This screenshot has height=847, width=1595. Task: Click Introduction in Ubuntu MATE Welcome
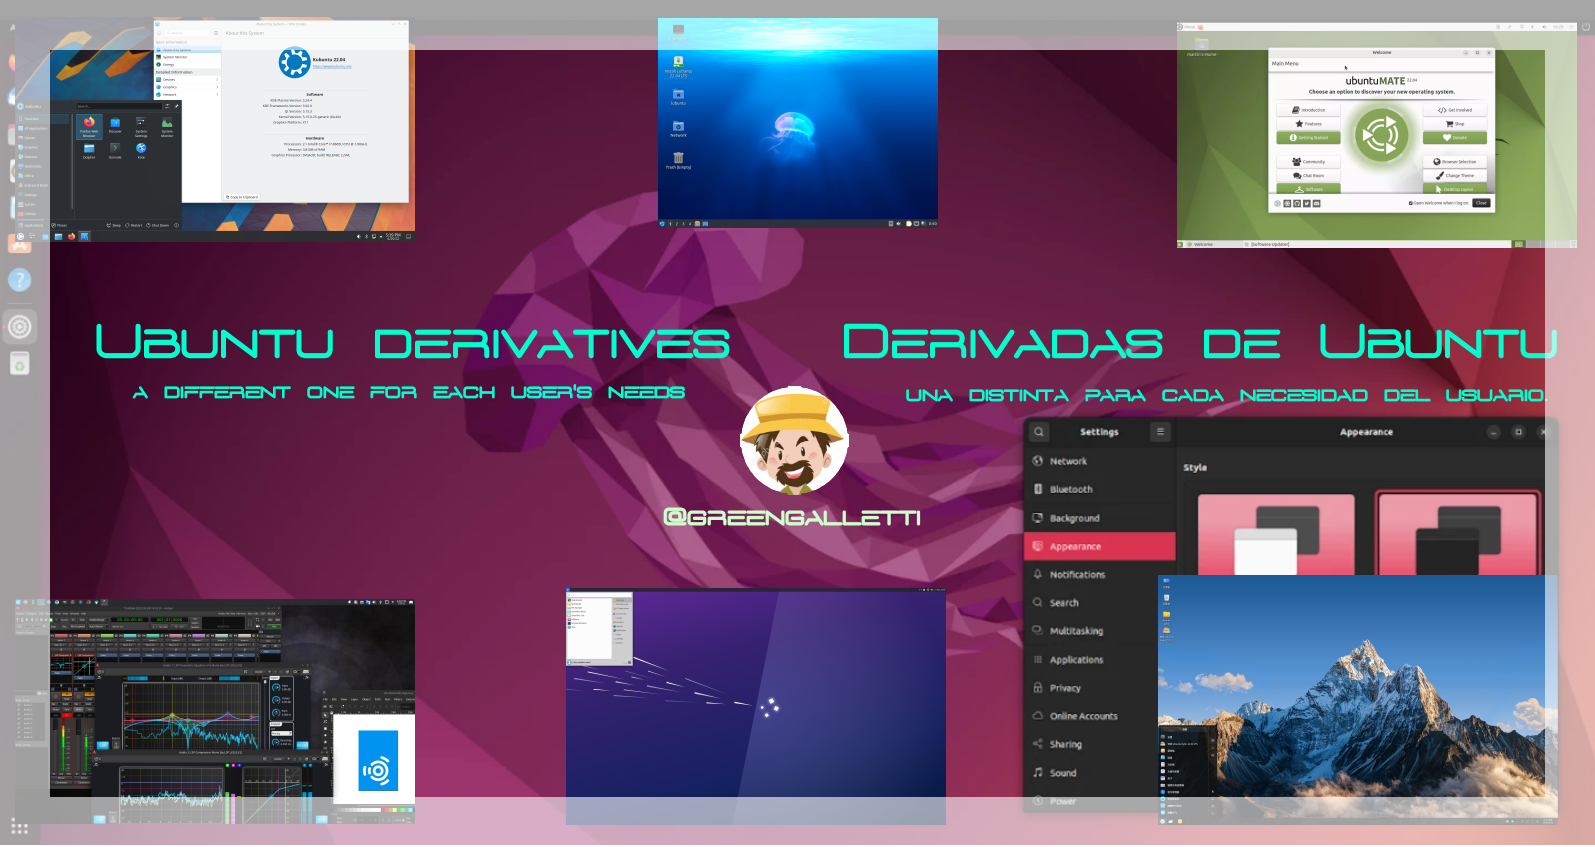pyautogui.click(x=1308, y=110)
